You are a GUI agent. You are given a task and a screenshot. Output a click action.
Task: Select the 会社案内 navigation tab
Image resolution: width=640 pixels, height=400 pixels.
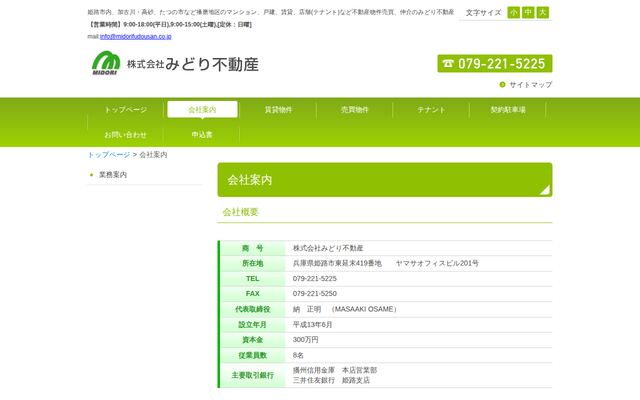pyautogui.click(x=202, y=109)
